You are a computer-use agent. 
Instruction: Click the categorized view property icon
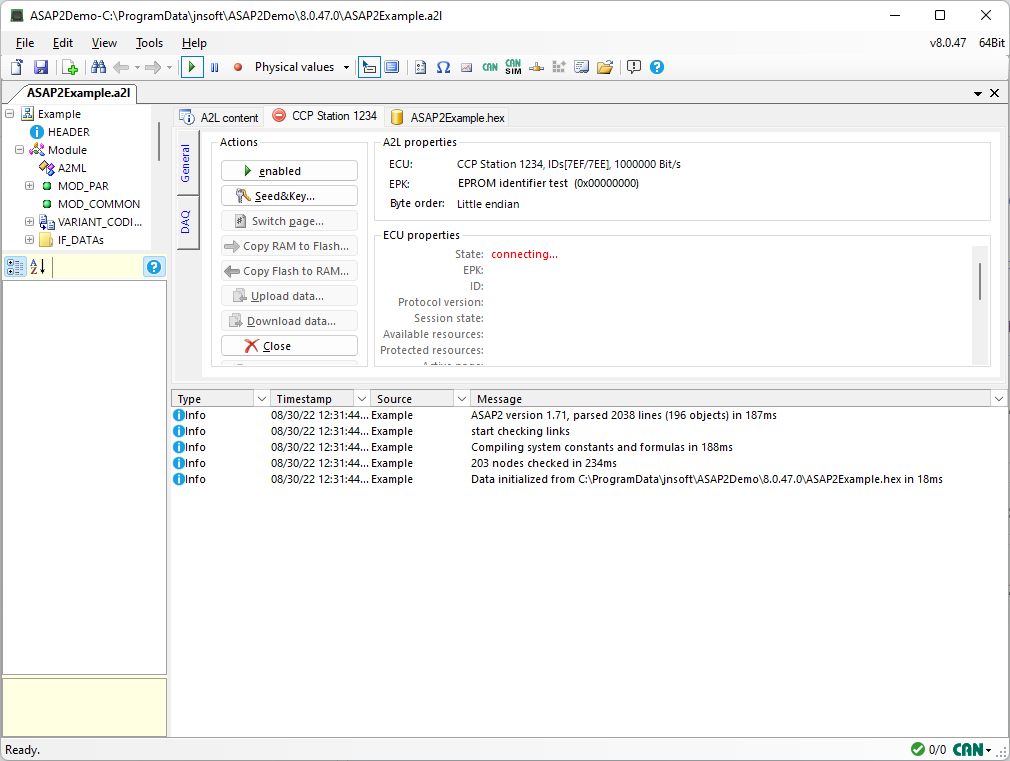(x=15, y=267)
